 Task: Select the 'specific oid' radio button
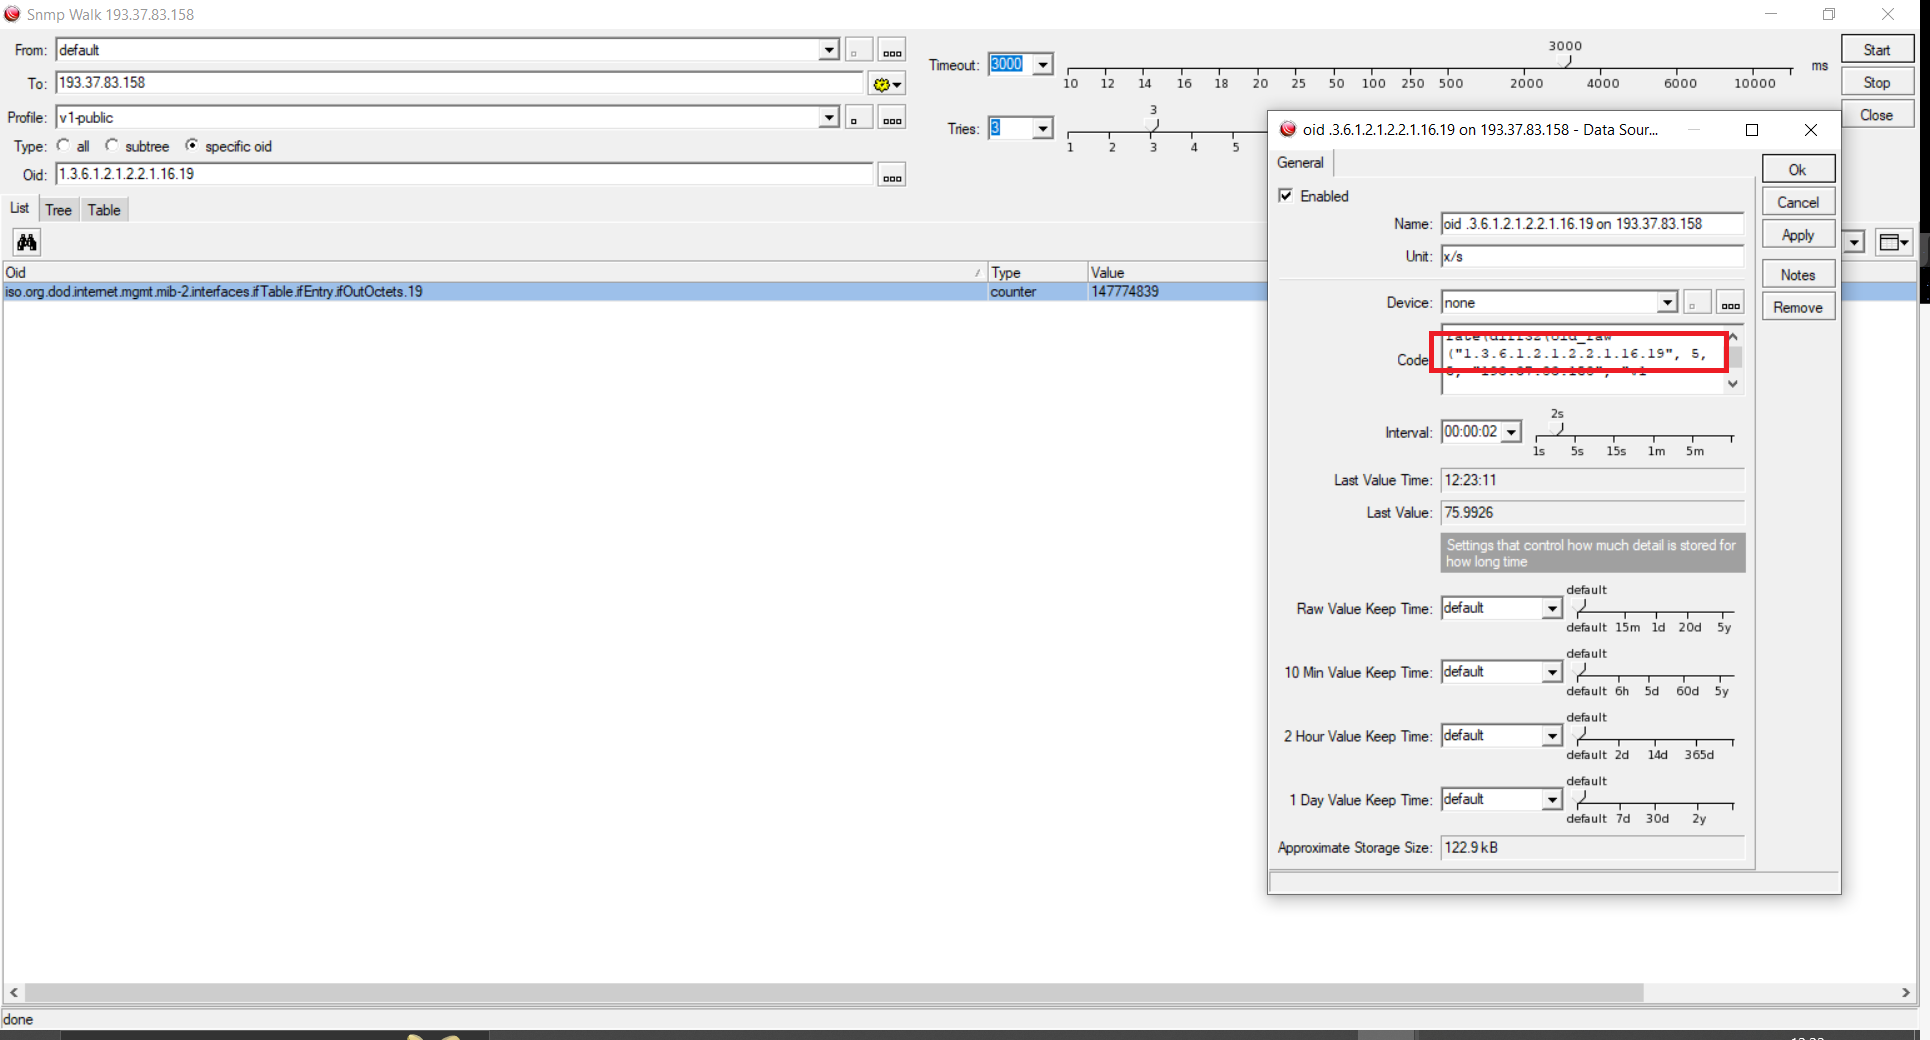[192, 146]
